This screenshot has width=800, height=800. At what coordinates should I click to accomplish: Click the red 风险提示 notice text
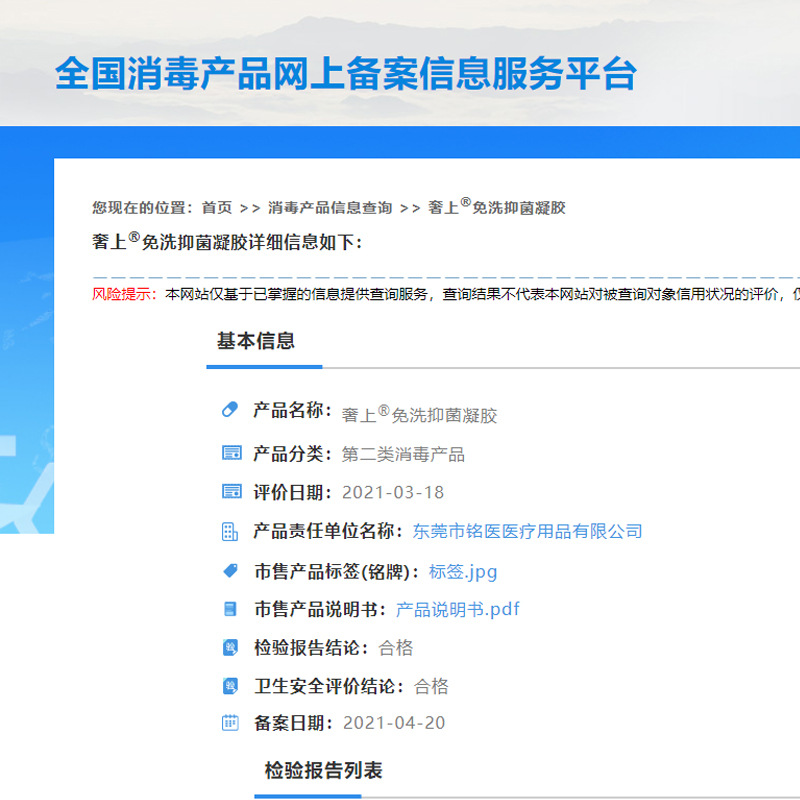[x=124, y=294]
